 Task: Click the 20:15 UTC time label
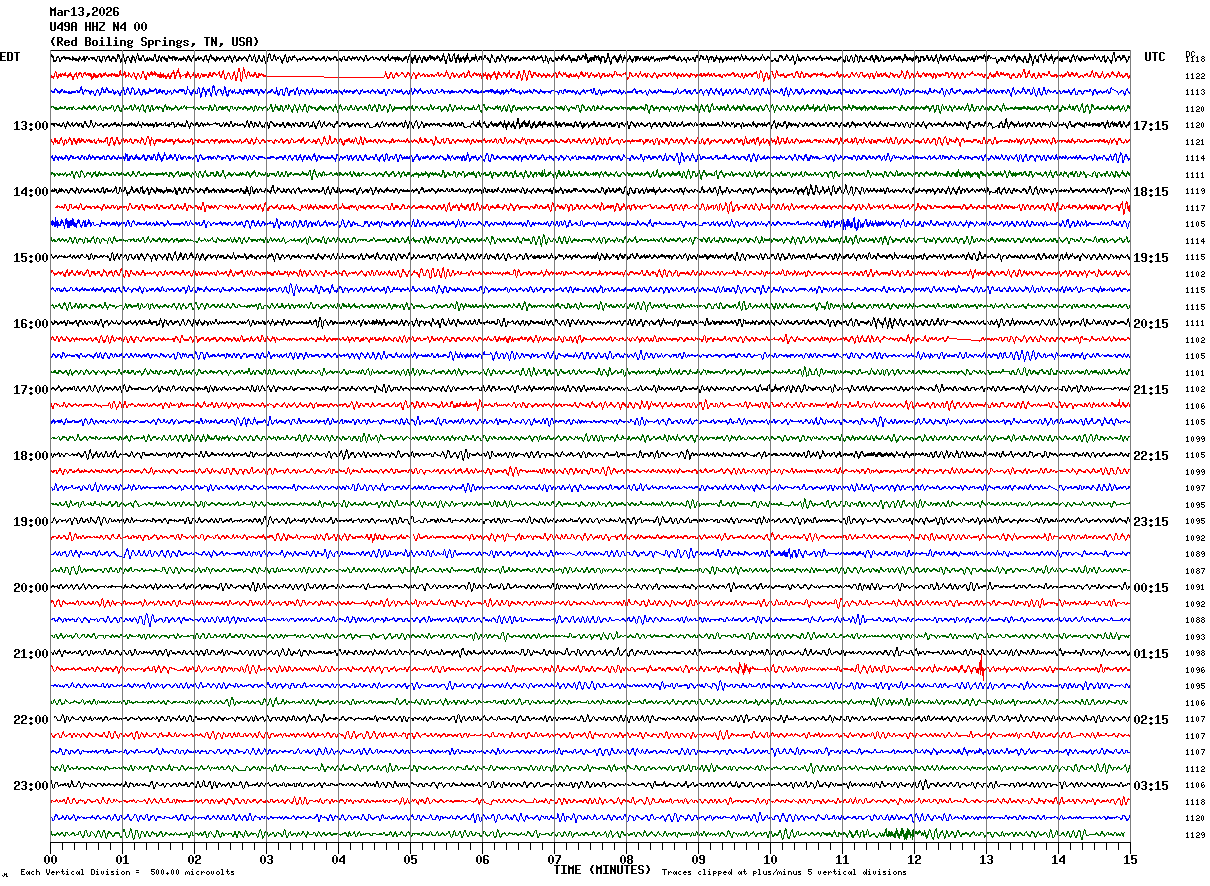click(1151, 324)
